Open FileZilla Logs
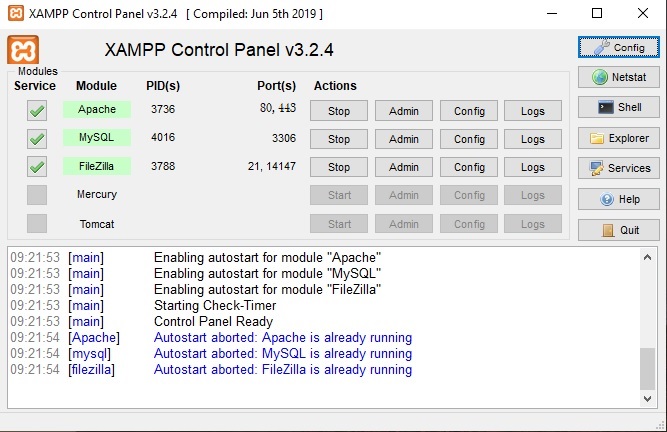The width and height of the screenshot is (667, 432). pyautogui.click(x=533, y=167)
